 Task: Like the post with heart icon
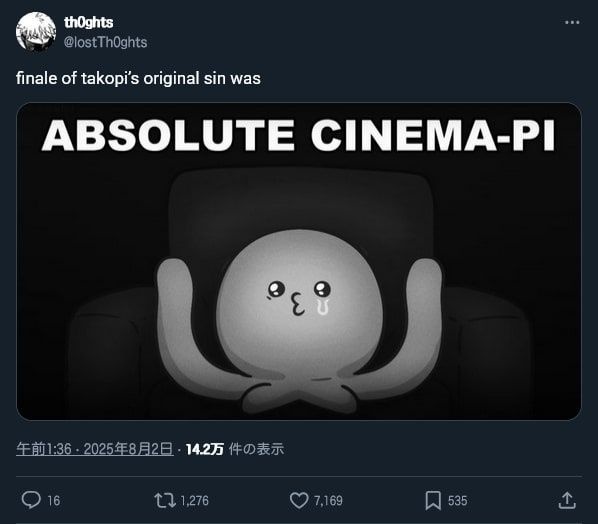pyautogui.click(x=299, y=500)
